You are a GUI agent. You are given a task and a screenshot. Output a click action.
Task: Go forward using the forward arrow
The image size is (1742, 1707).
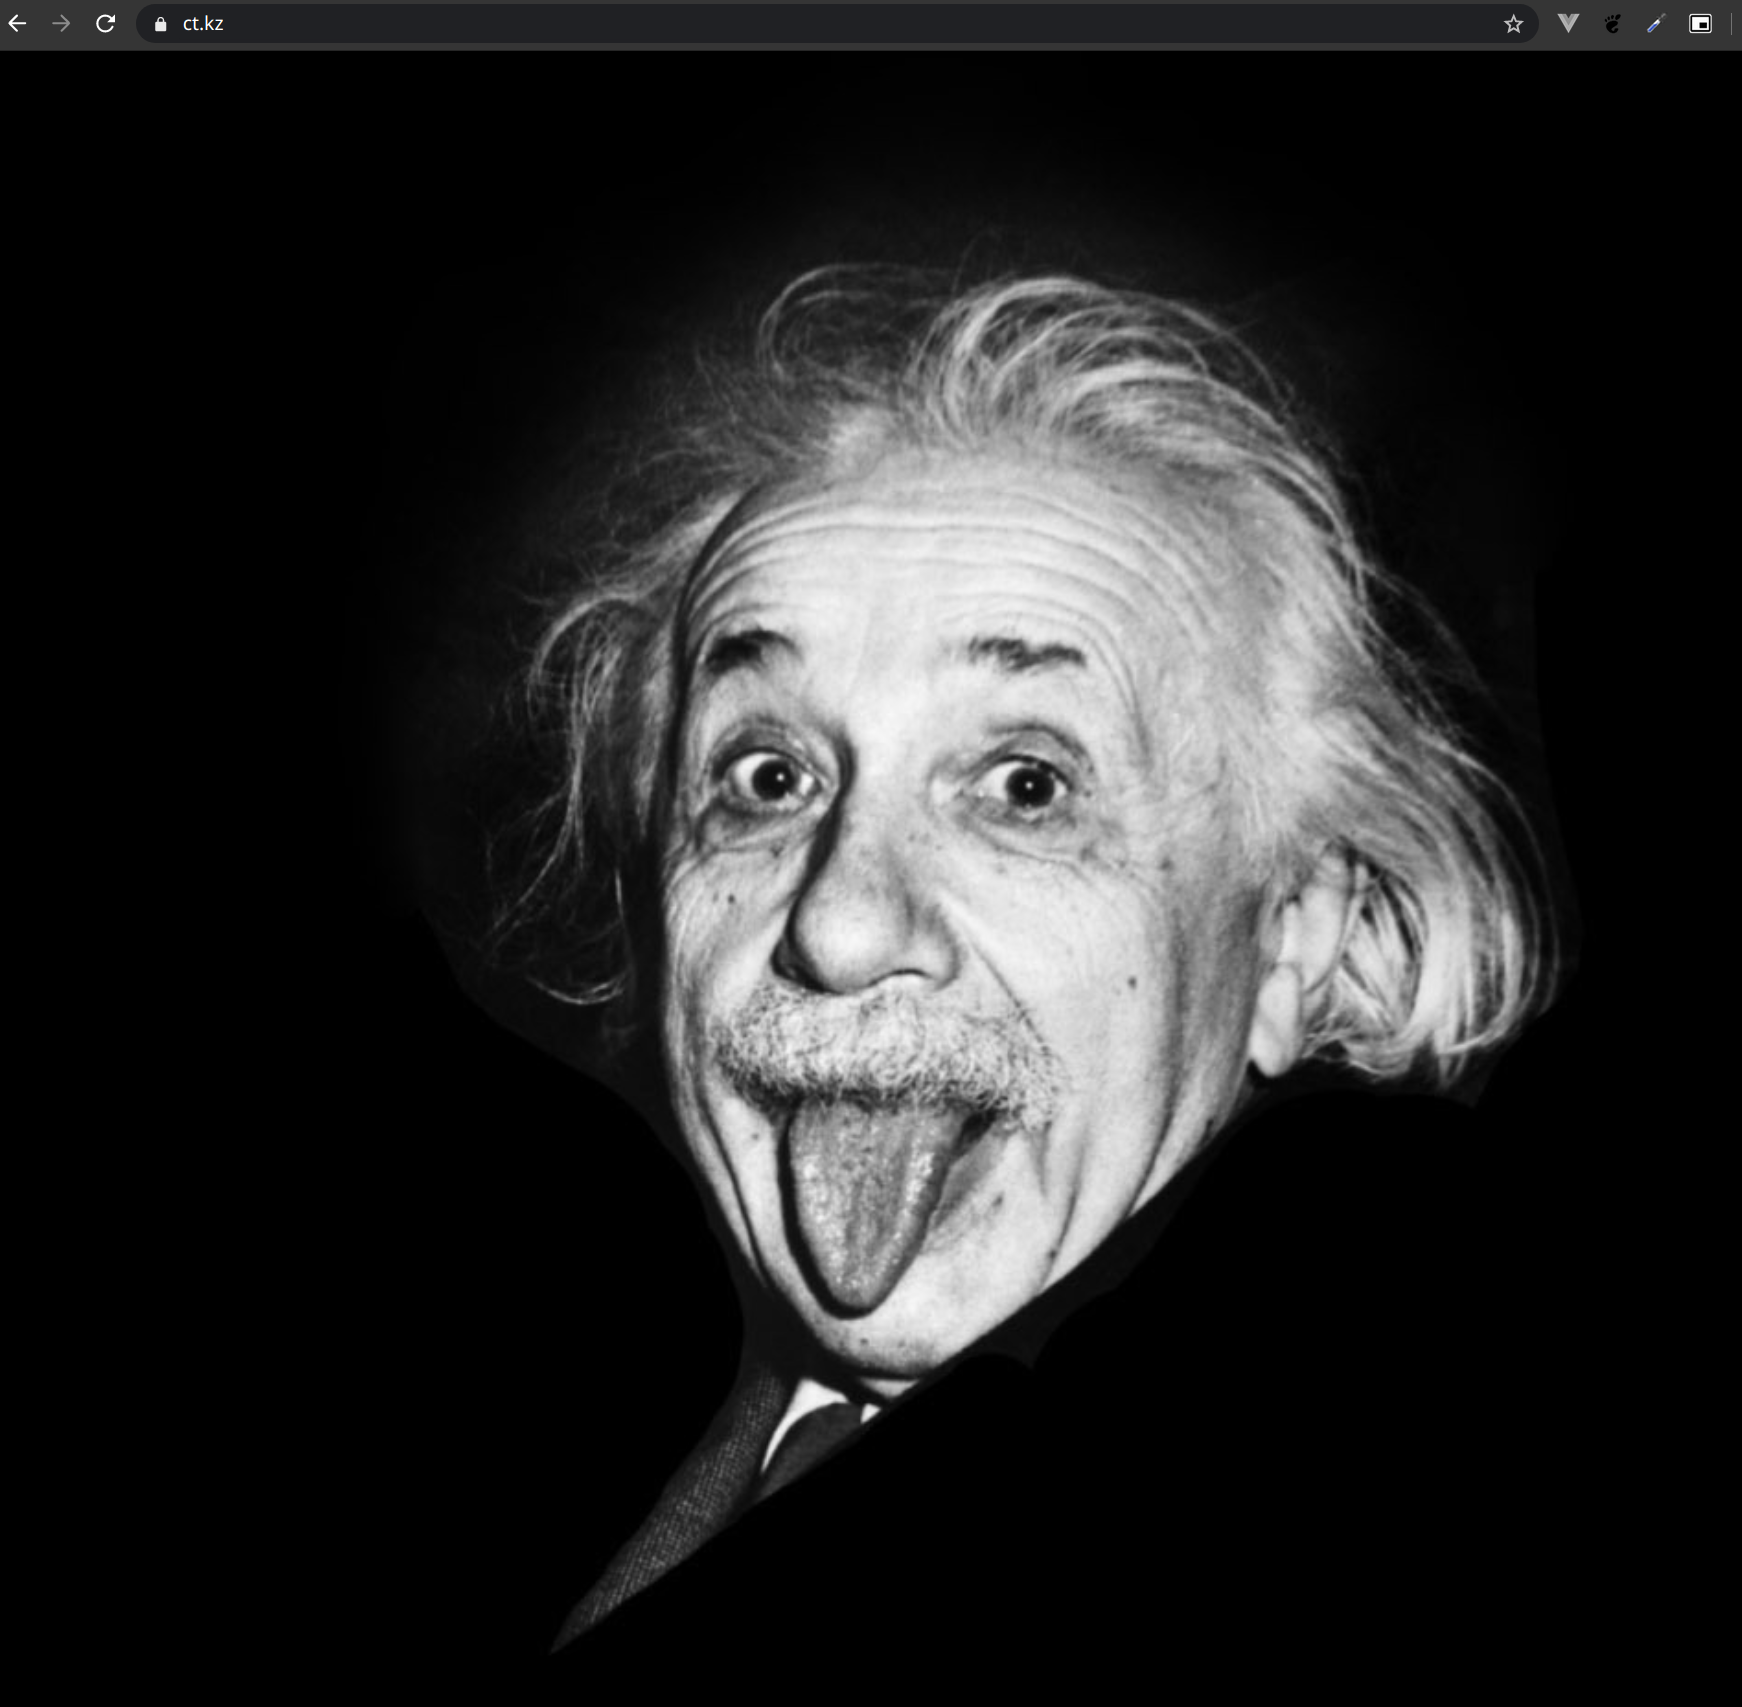[61, 23]
